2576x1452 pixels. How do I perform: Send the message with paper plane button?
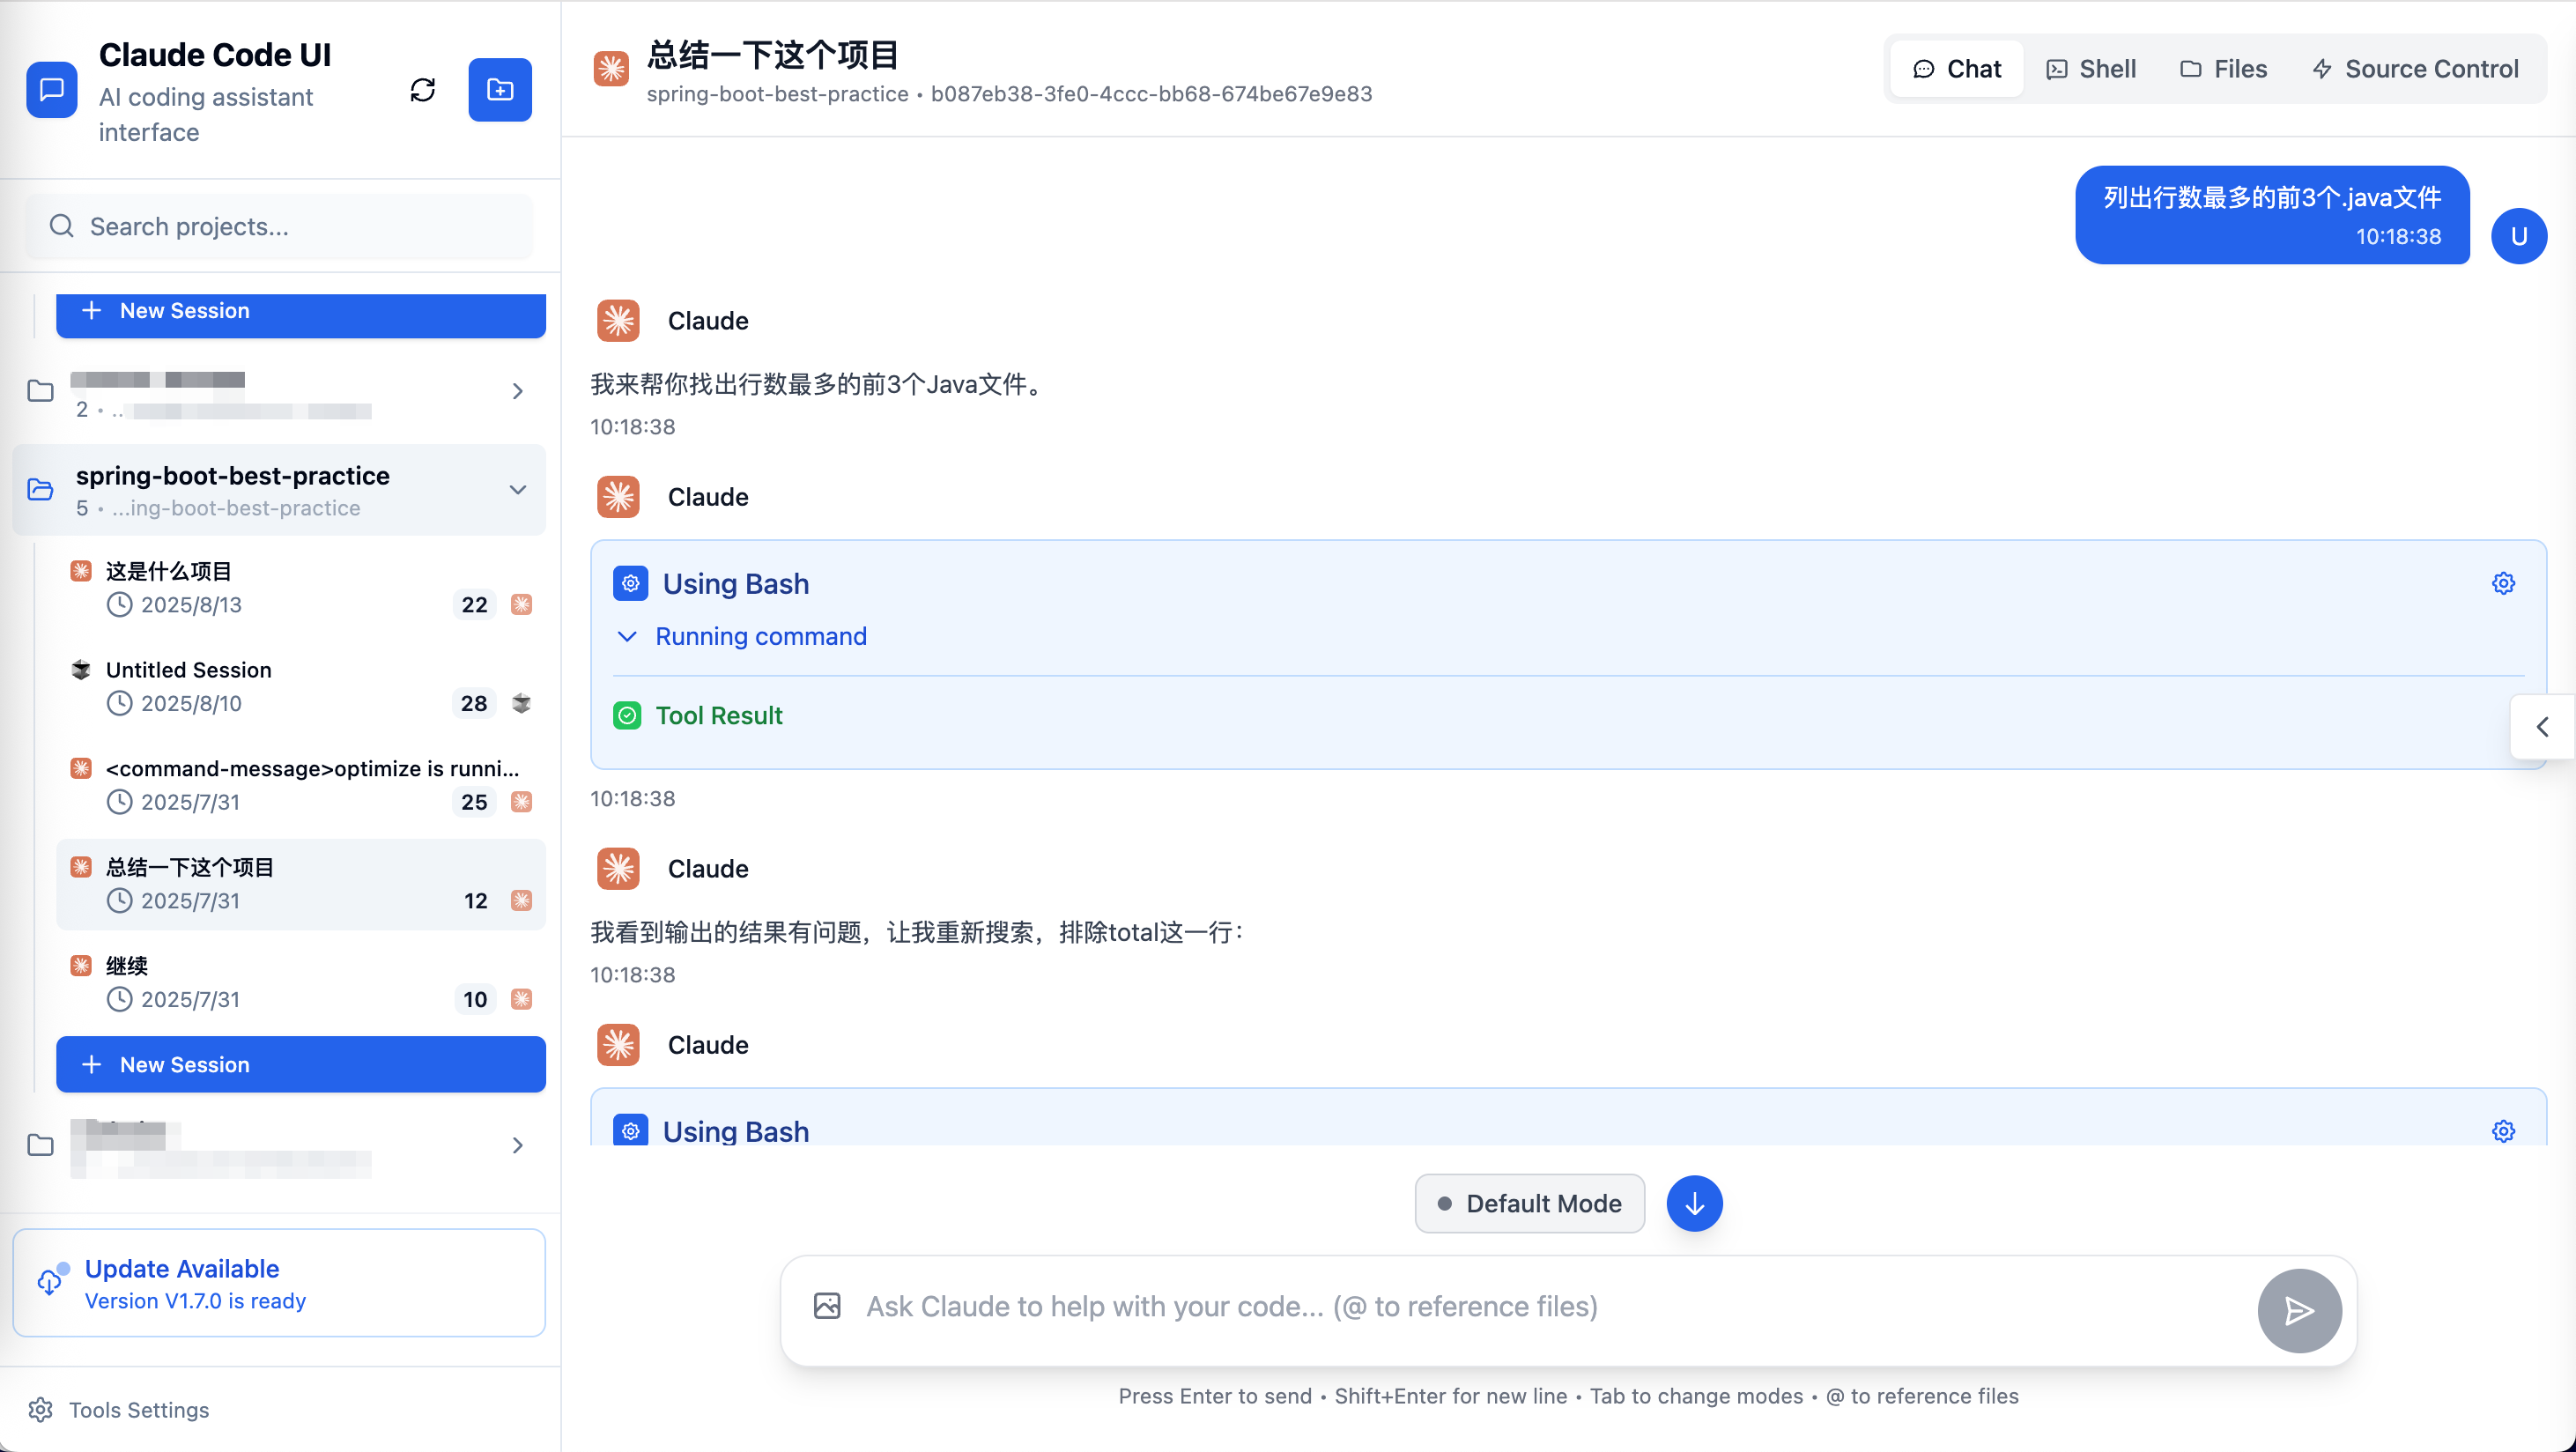(x=2299, y=1310)
